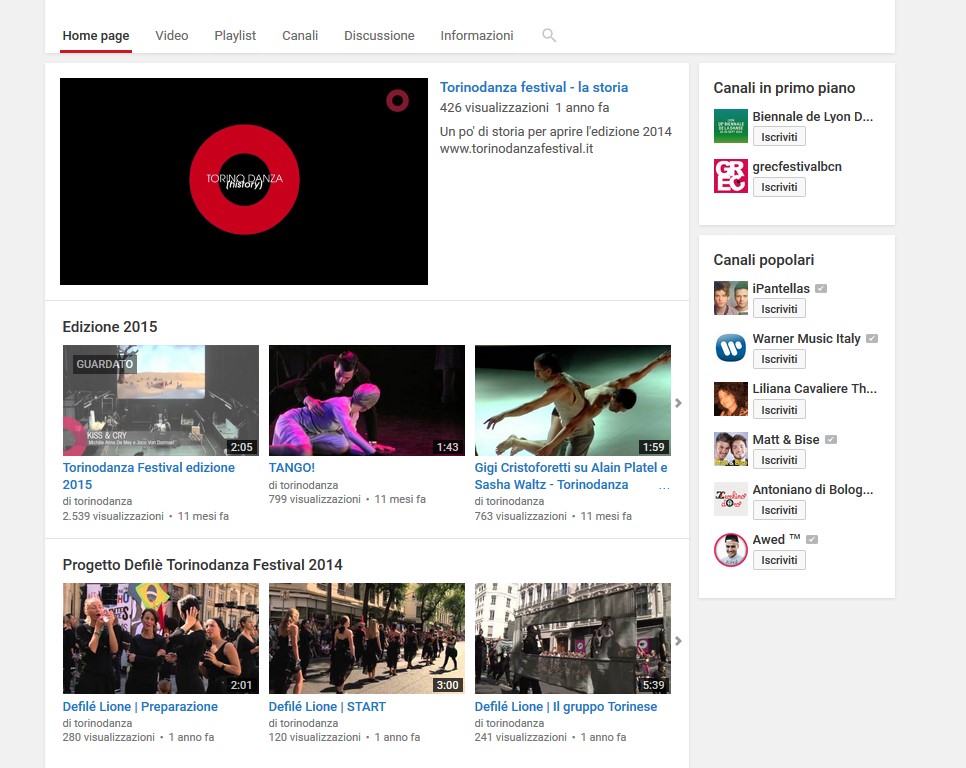
Task: Subscribe to Biennale de Lyon channel
Action: point(779,137)
